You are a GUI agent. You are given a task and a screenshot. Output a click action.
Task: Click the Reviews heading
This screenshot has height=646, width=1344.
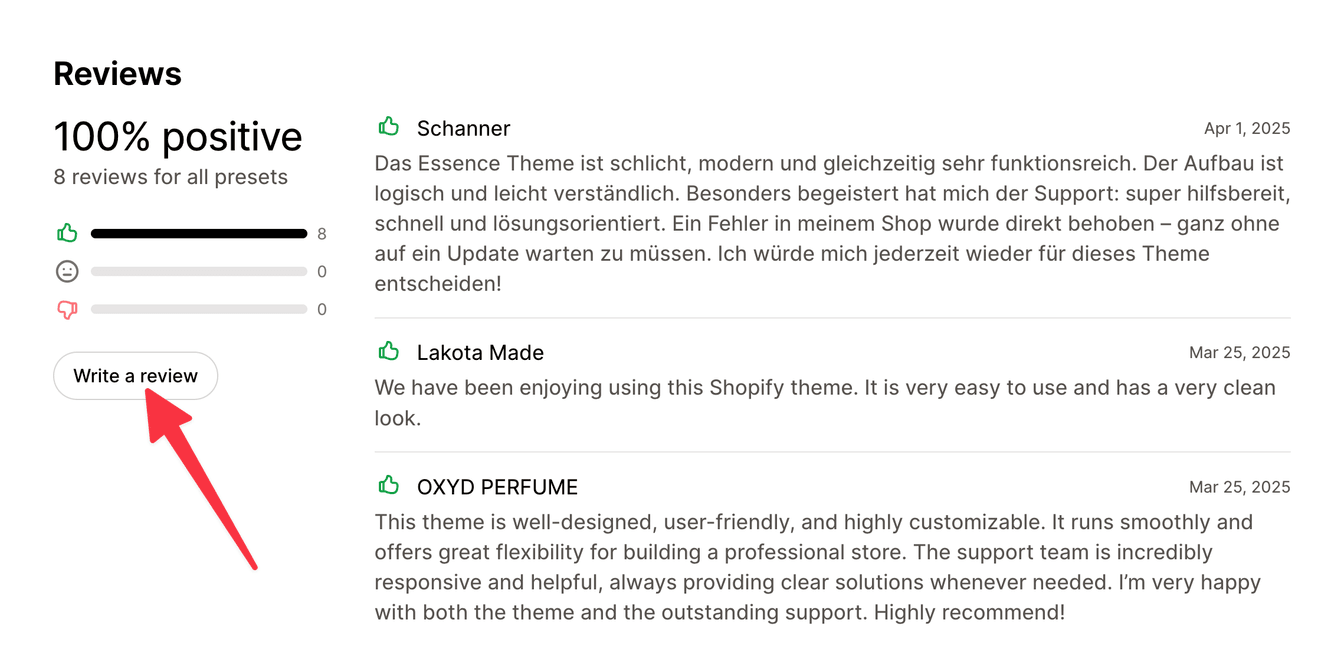click(x=117, y=73)
